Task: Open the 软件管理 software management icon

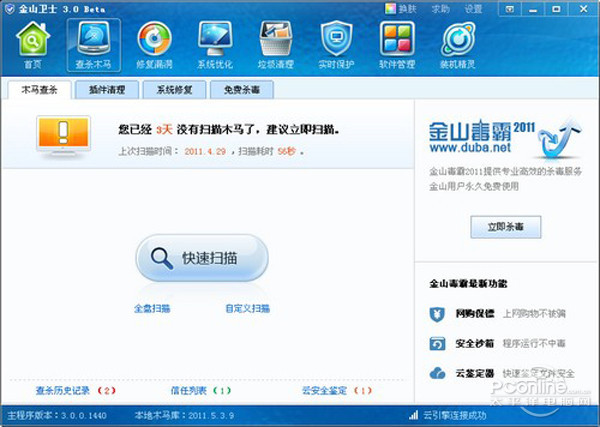Action: click(x=397, y=39)
